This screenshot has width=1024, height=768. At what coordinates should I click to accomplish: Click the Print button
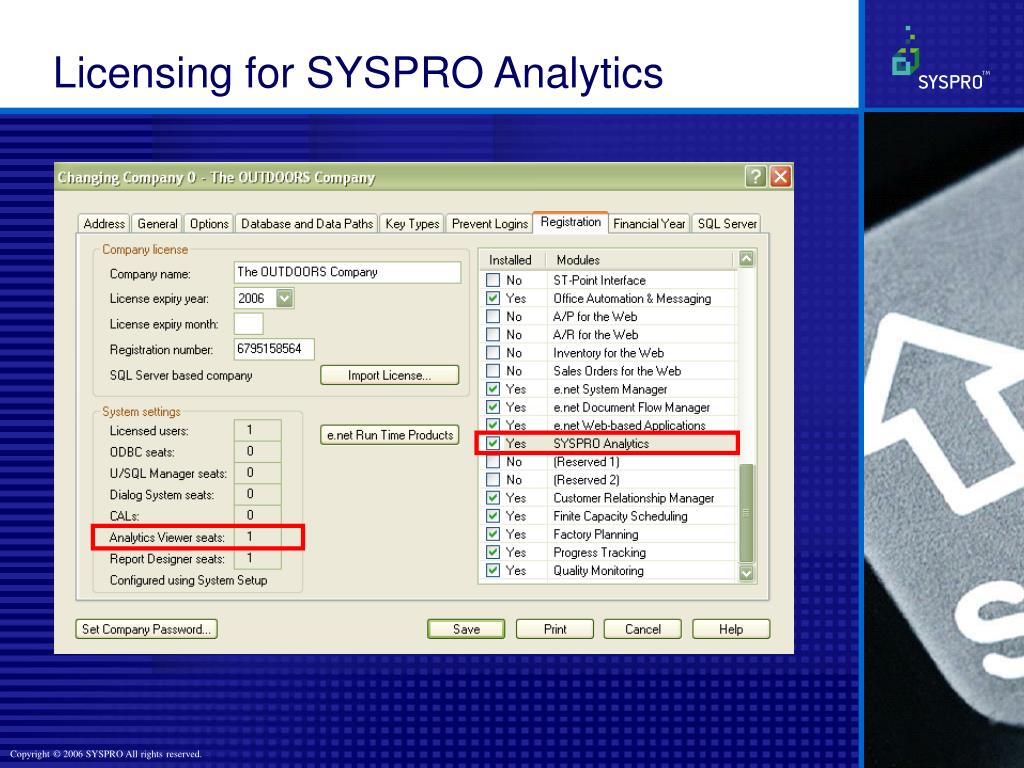click(x=555, y=630)
